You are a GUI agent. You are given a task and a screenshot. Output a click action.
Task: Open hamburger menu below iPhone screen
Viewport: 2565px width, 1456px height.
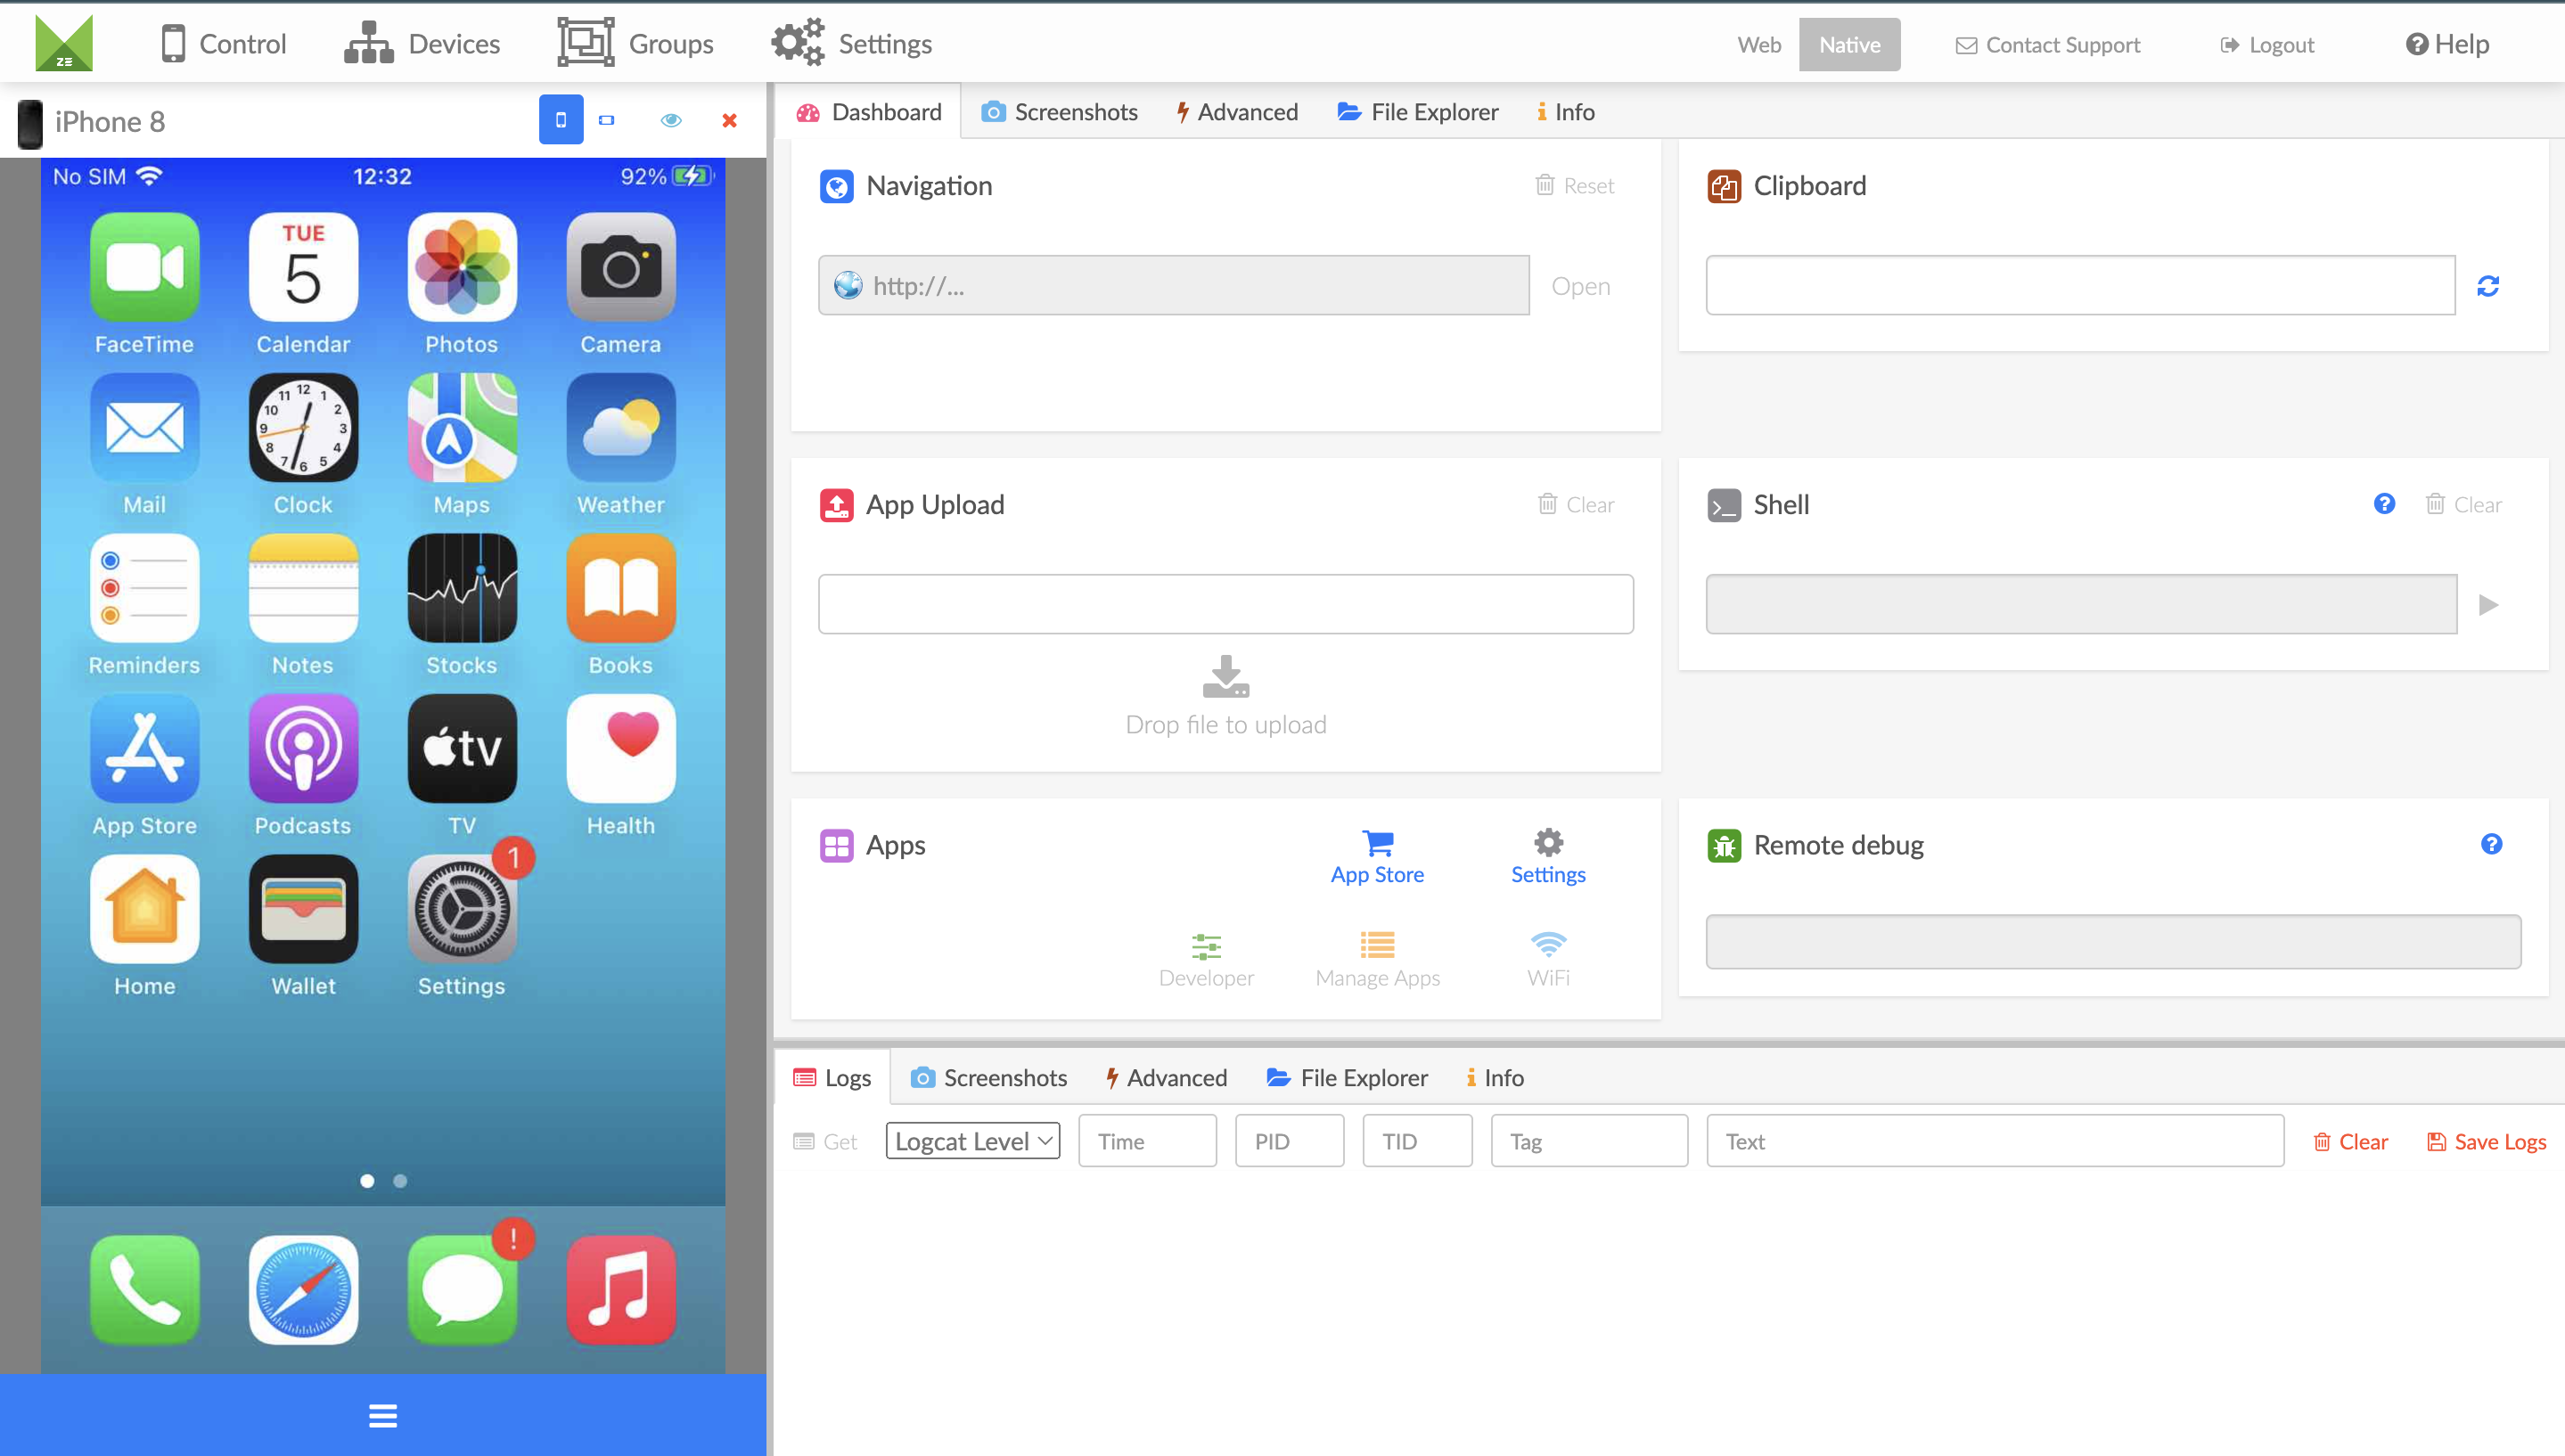click(383, 1416)
